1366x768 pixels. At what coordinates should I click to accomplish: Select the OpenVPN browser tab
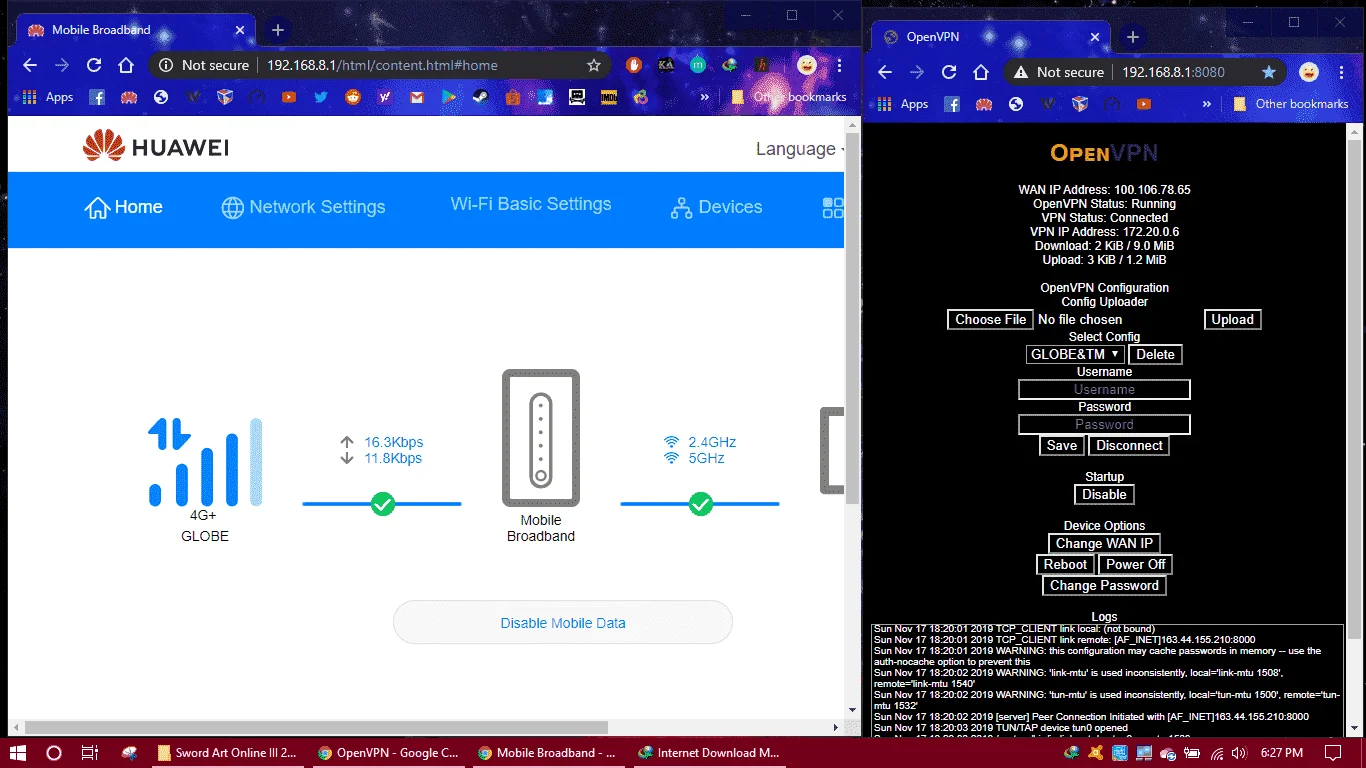(x=990, y=37)
